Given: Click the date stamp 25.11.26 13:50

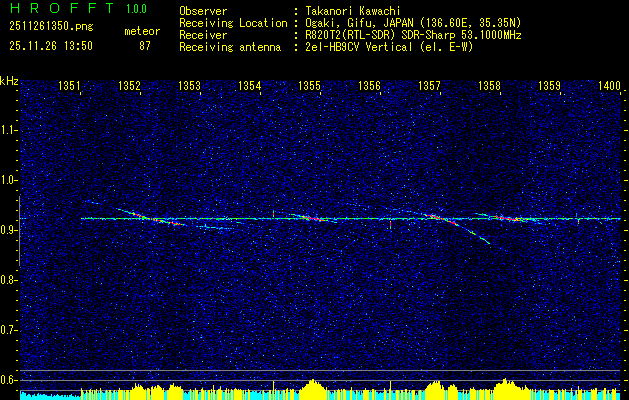Looking at the screenshot, I should [x=51, y=46].
